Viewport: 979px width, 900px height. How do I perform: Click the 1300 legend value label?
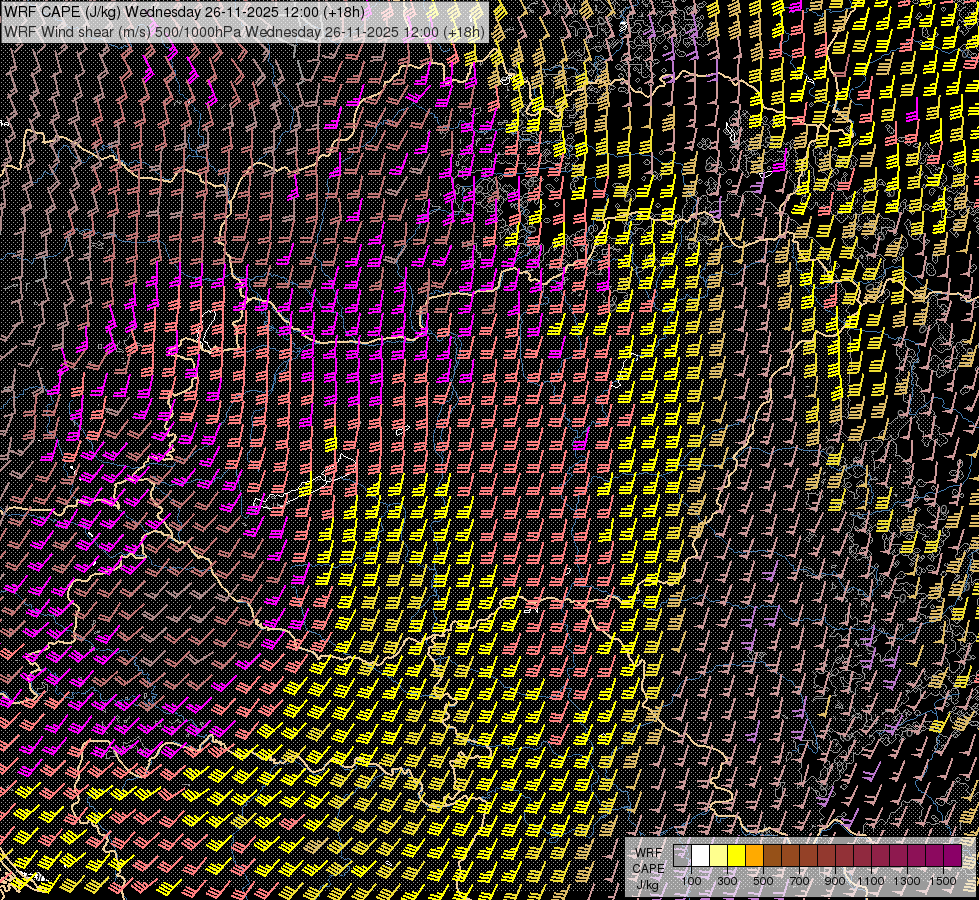point(907,881)
